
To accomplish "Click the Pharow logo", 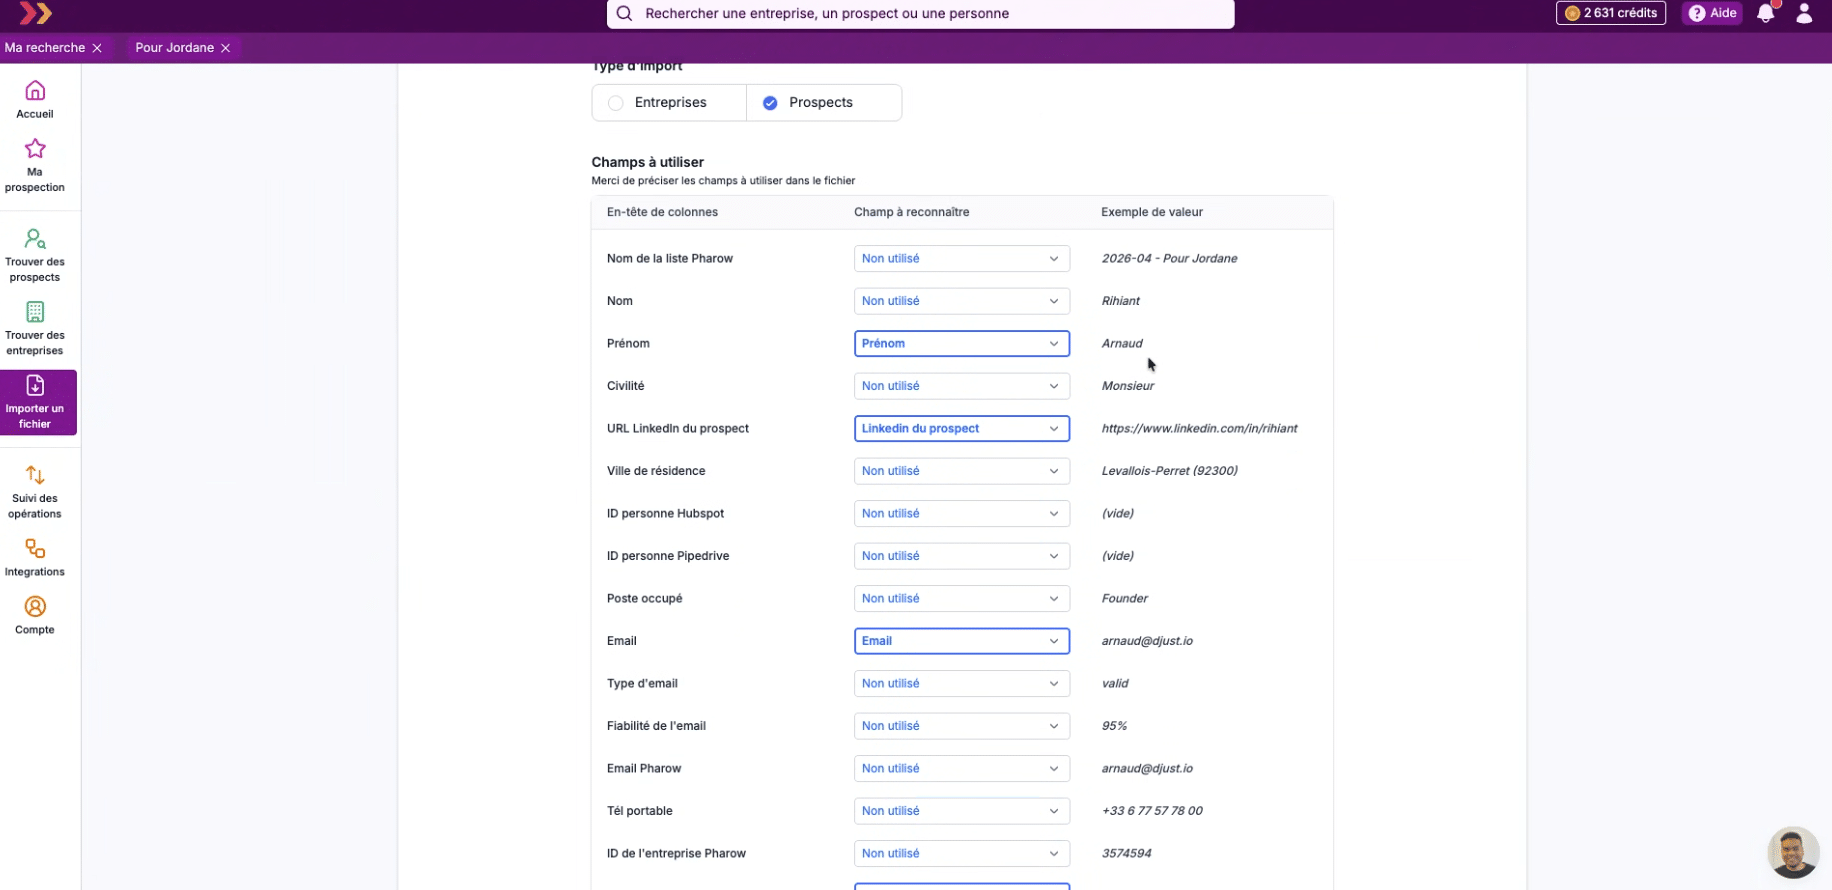I will [36, 13].
